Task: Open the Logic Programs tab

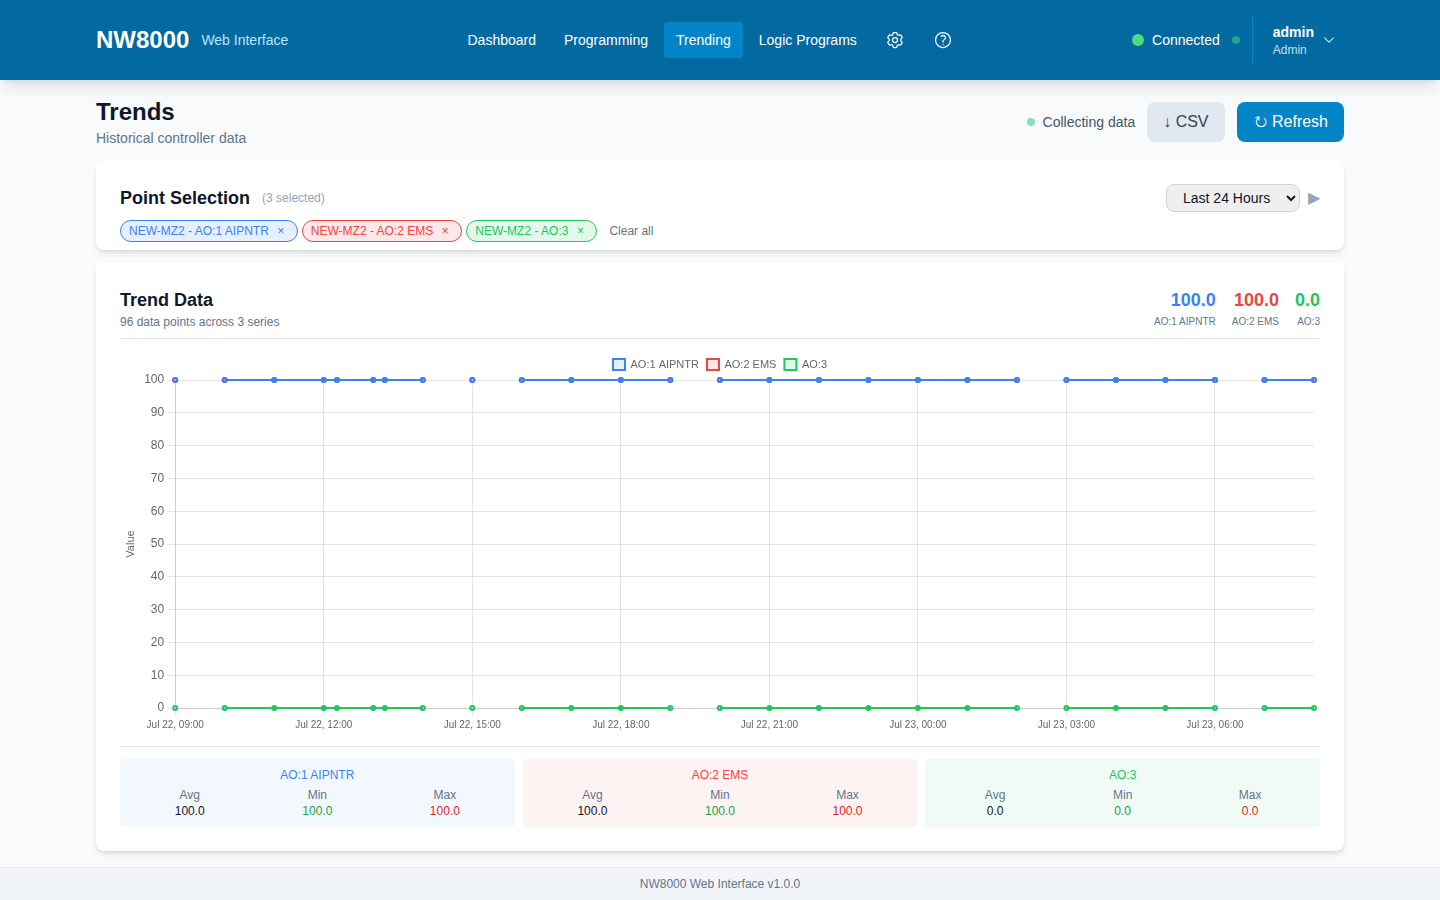Action: [808, 40]
